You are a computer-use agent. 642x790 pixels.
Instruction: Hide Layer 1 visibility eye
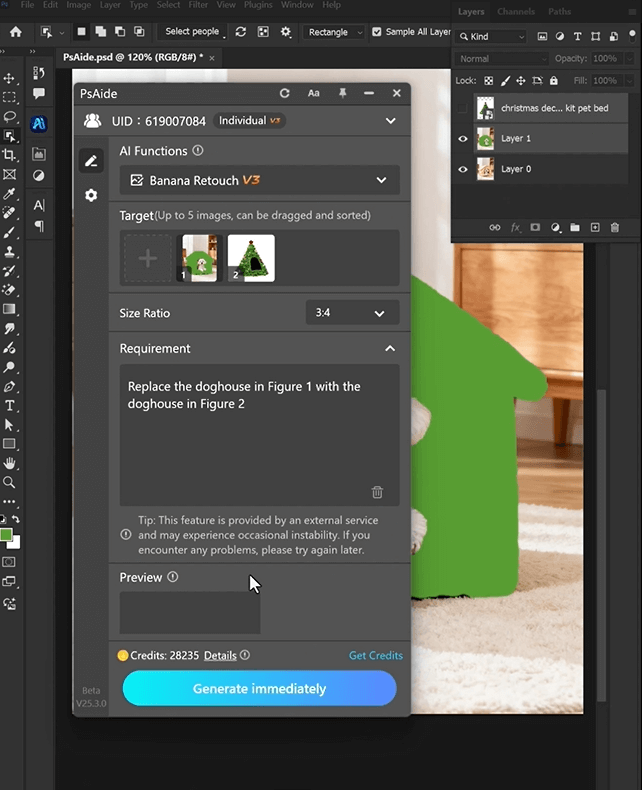[x=463, y=139]
